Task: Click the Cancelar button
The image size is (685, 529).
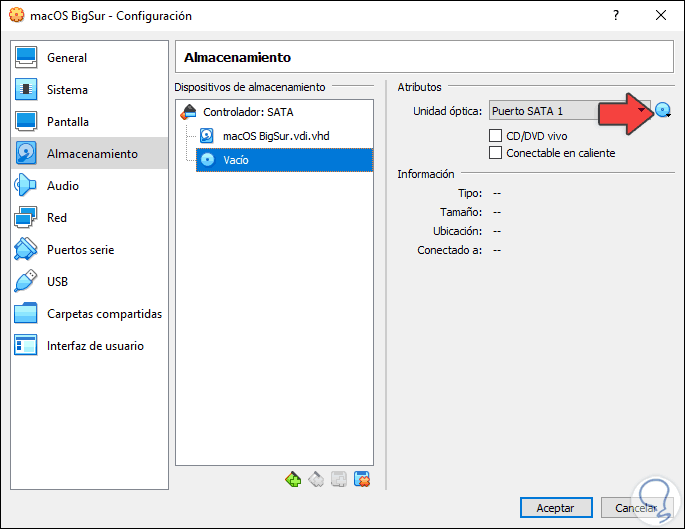Action: [x=636, y=508]
